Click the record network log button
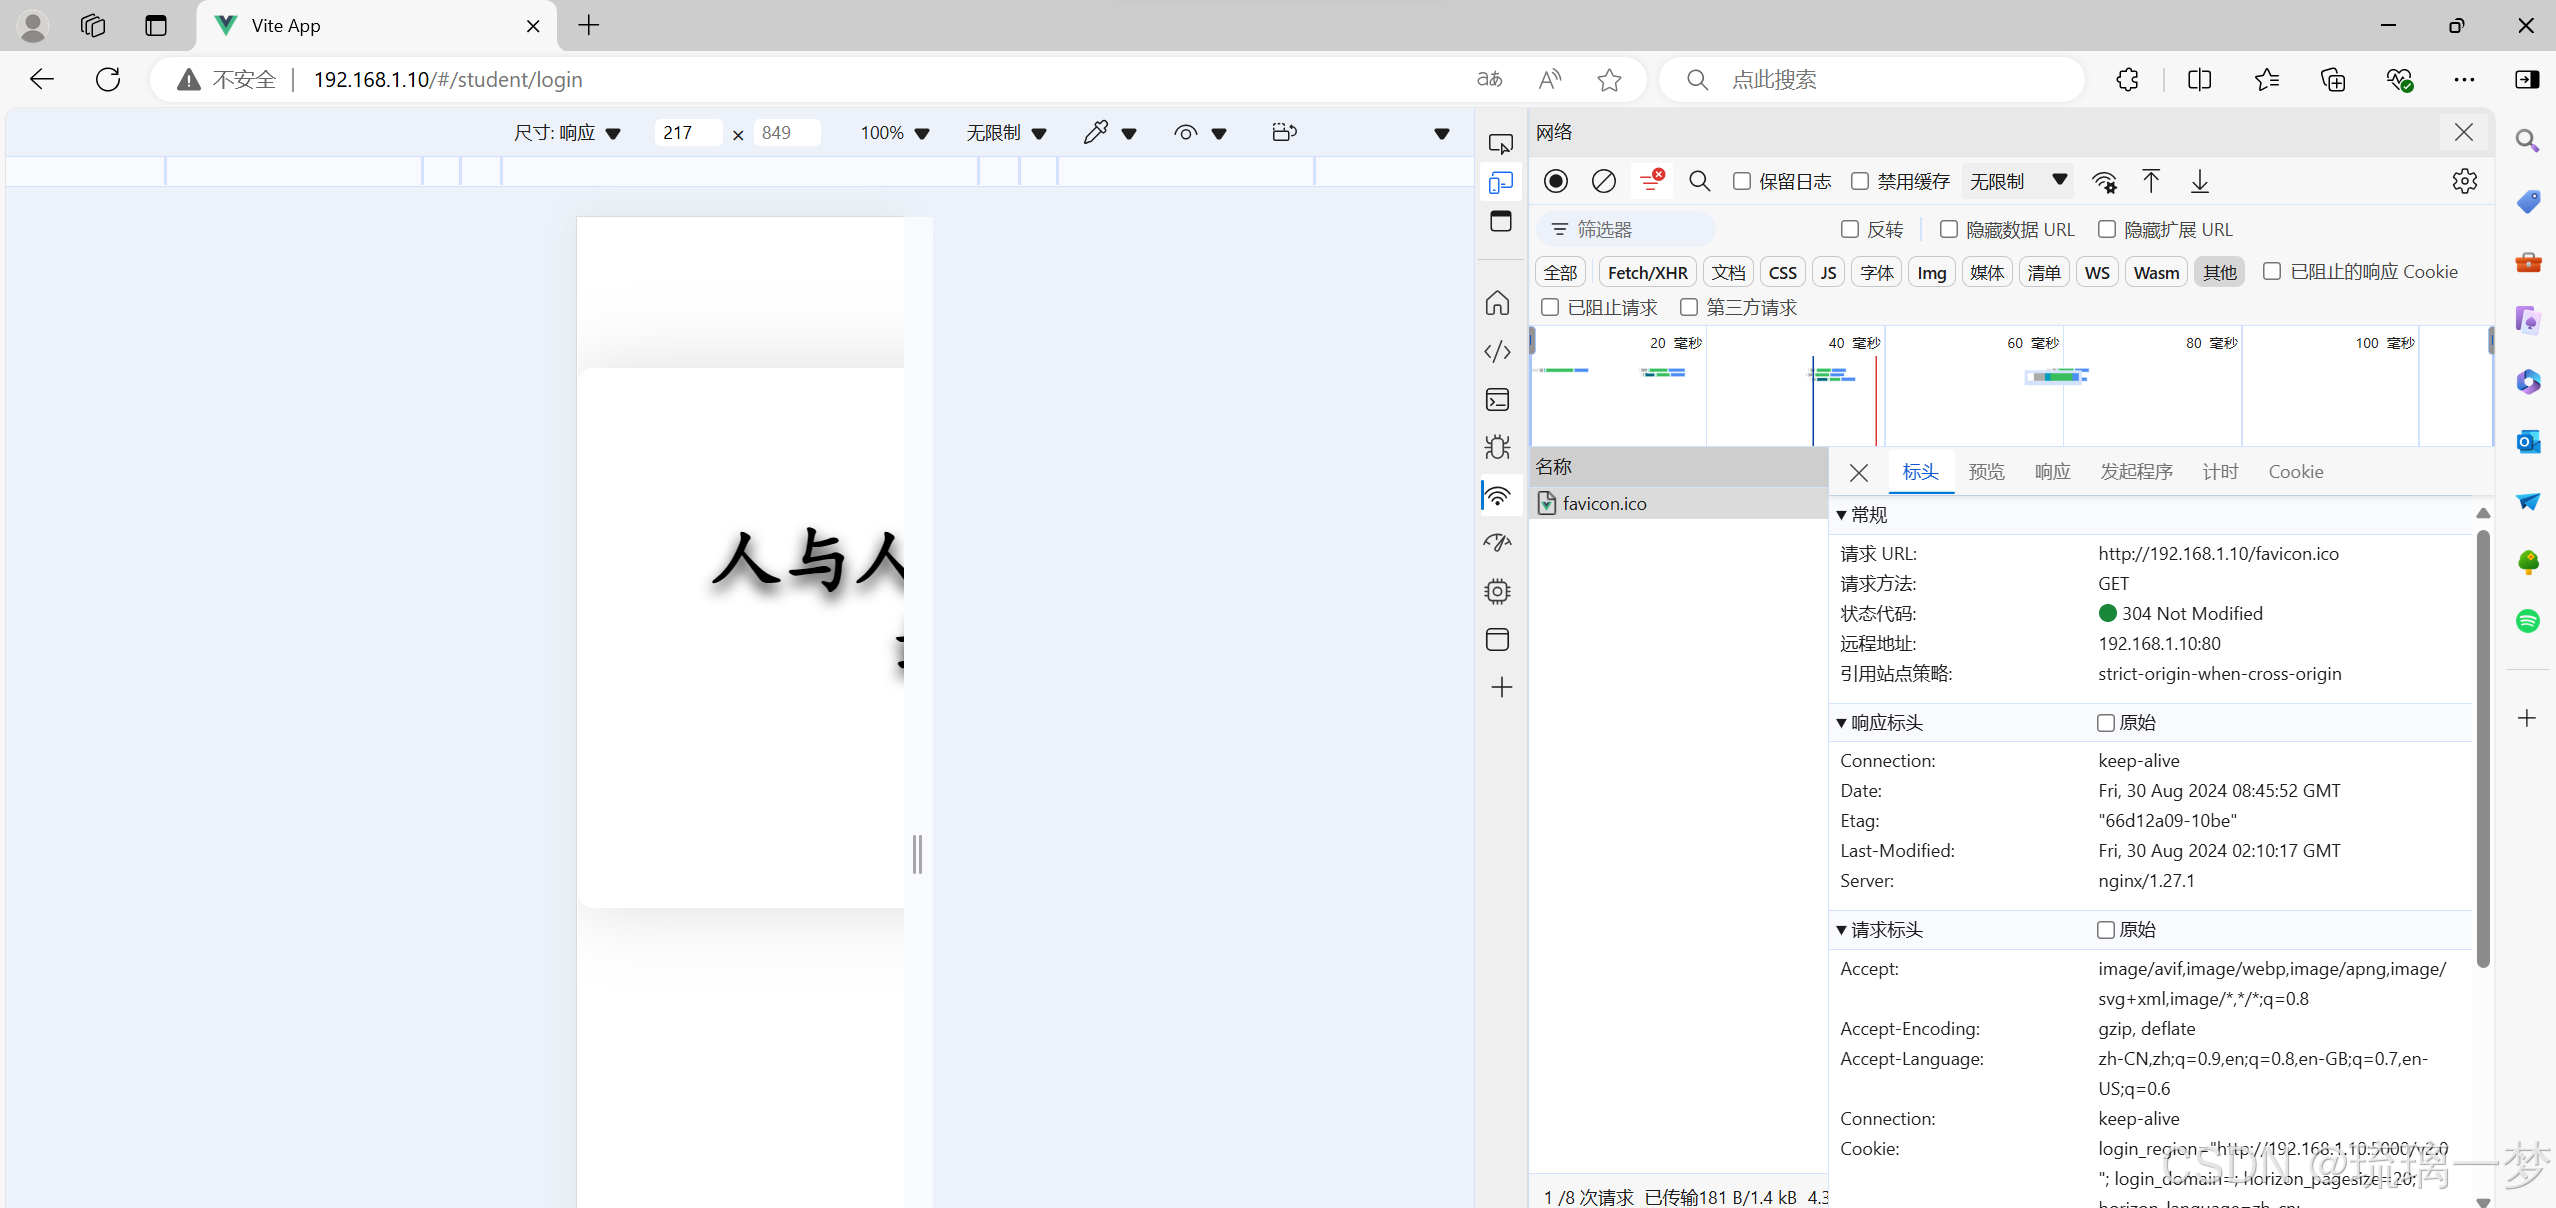Viewport: 2556px width, 1208px height. pos(1555,181)
